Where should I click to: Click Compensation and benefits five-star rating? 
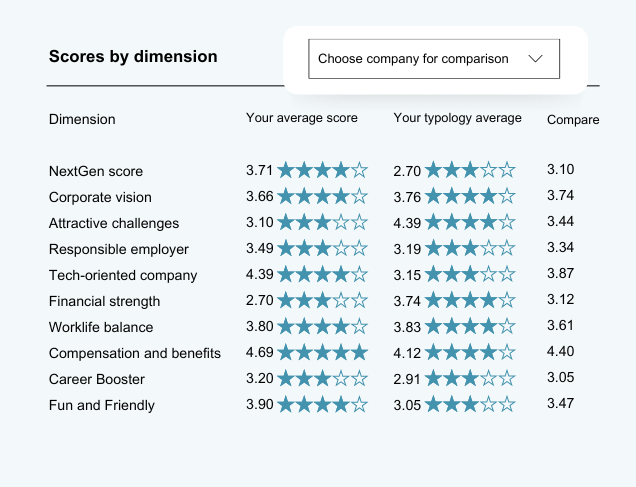coord(322,352)
